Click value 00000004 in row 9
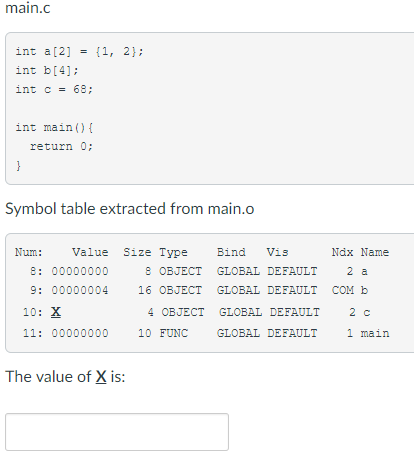414x461 pixels. 80,290
